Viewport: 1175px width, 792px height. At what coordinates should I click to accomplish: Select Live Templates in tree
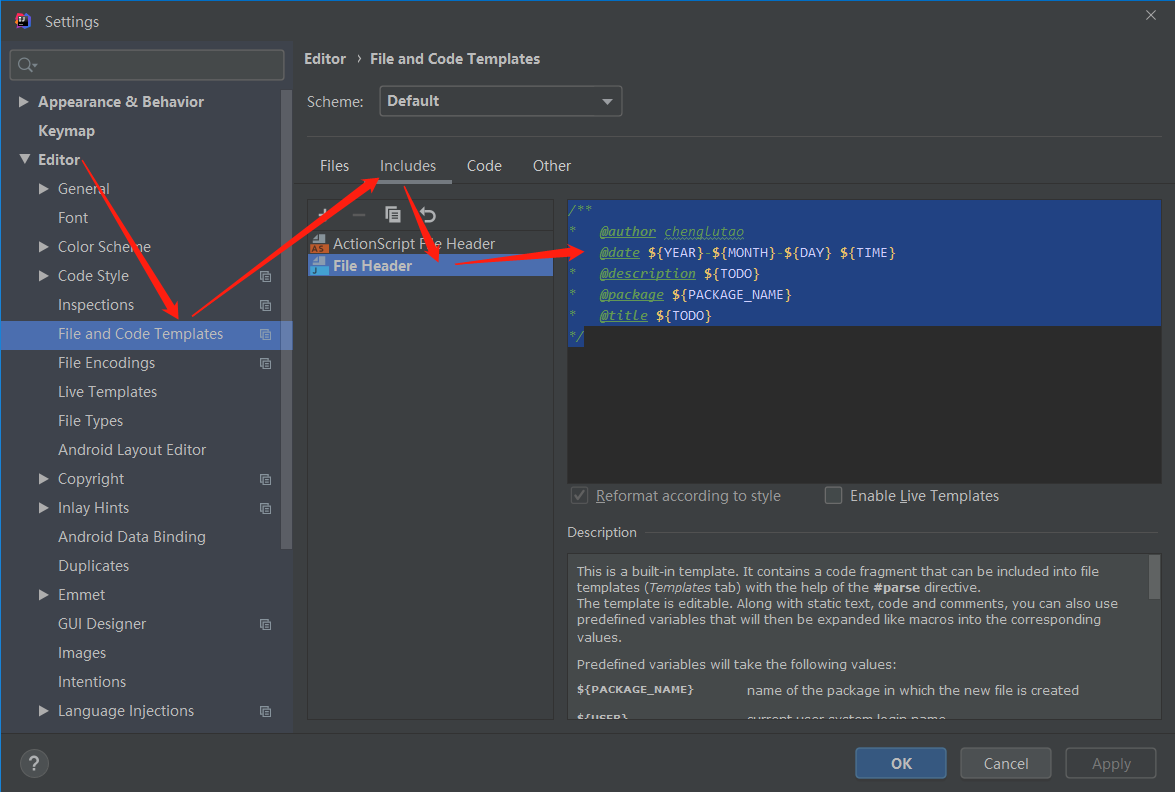pyautogui.click(x=107, y=392)
